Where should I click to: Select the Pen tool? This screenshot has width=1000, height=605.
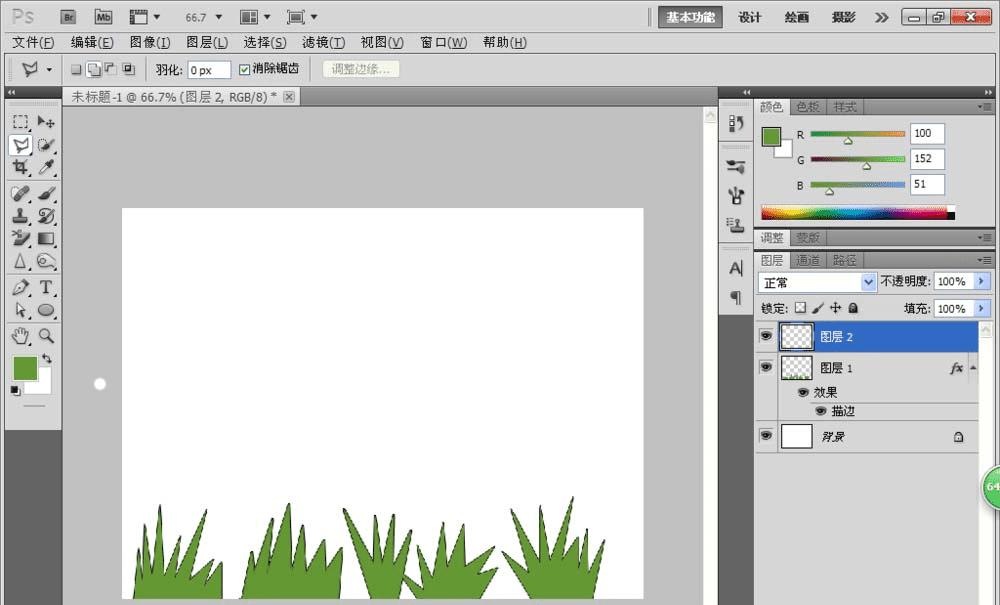pyautogui.click(x=20, y=287)
